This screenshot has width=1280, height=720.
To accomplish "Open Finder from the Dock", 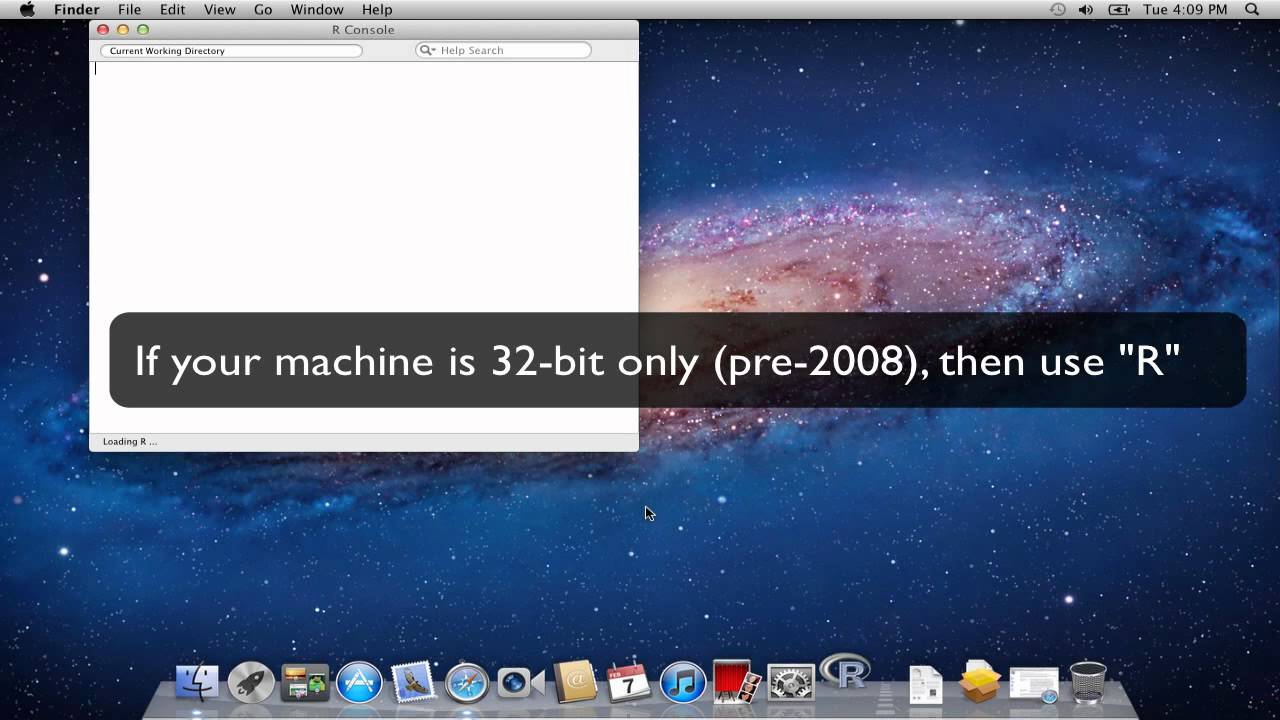I will [197, 683].
